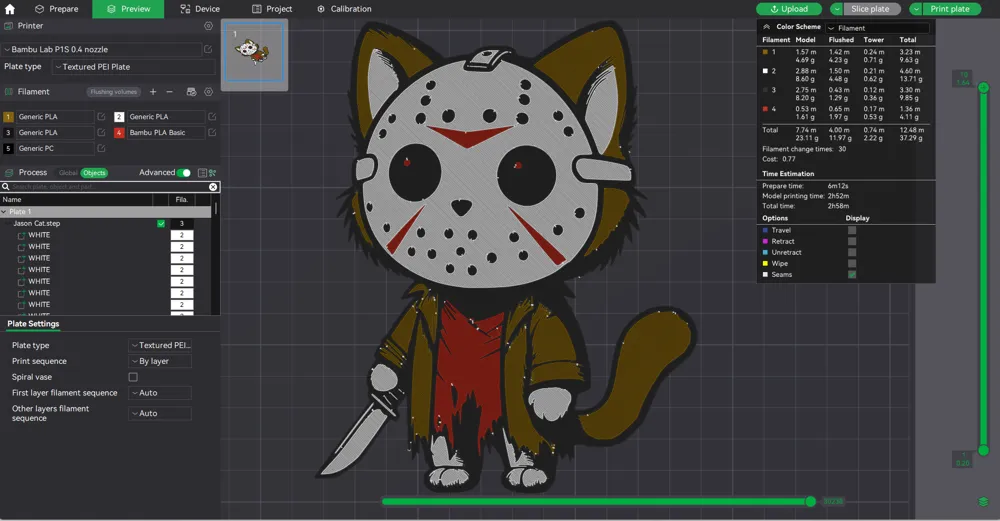Screen dimensions: 1000x521
Task: Select plate 1 thumbnail
Action: point(254,51)
